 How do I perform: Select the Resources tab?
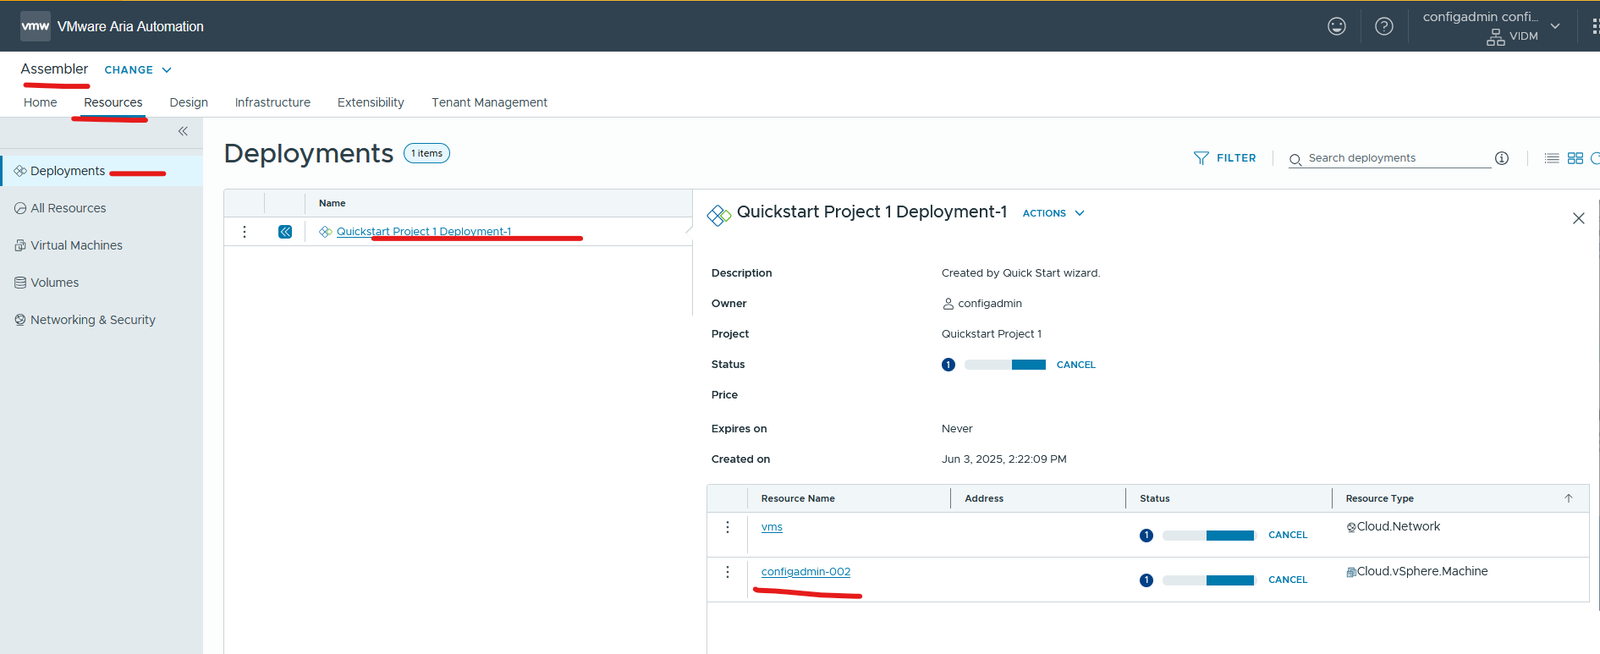pyautogui.click(x=113, y=102)
